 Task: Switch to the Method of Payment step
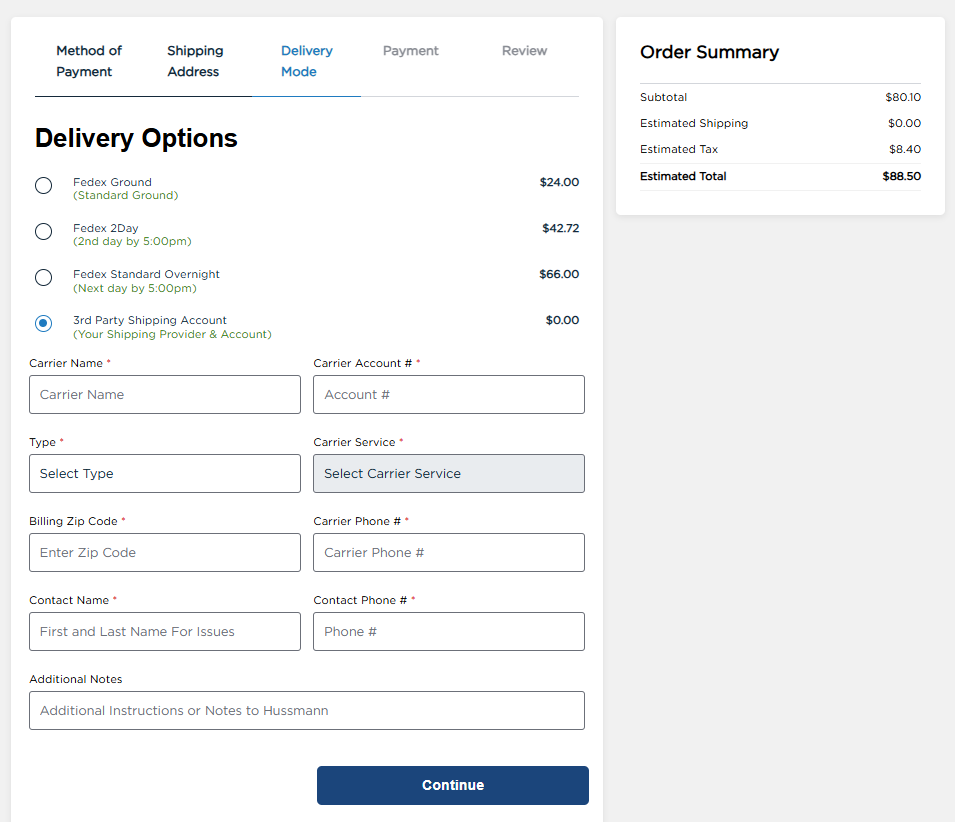click(x=89, y=61)
